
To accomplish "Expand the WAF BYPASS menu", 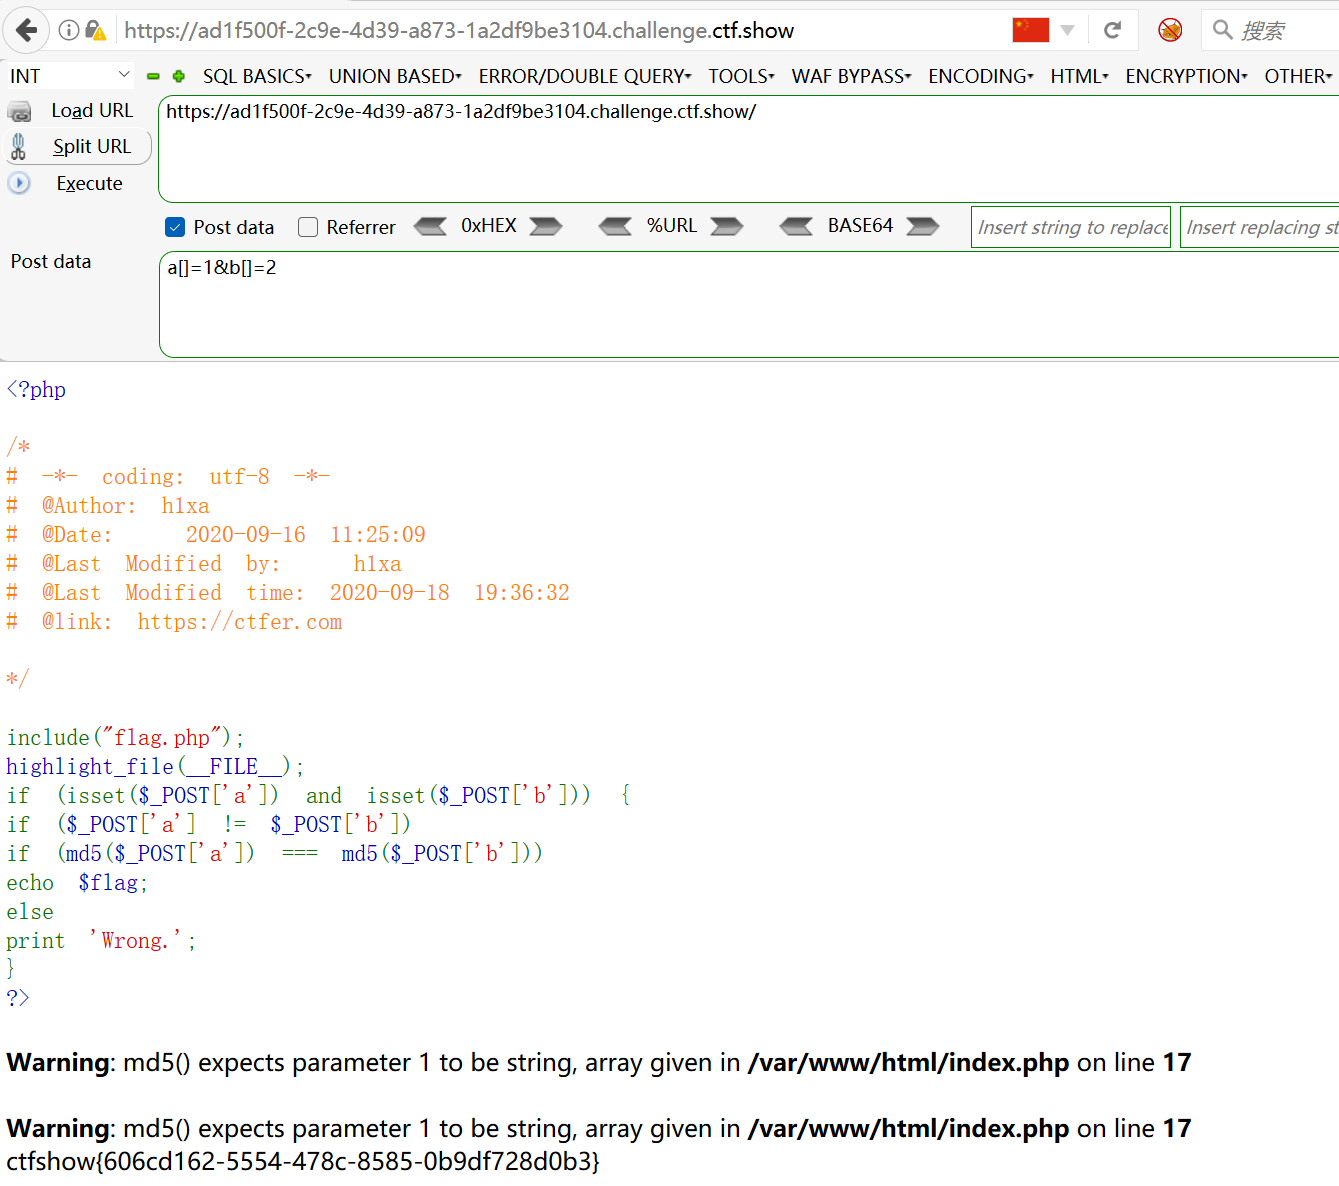I will (851, 76).
